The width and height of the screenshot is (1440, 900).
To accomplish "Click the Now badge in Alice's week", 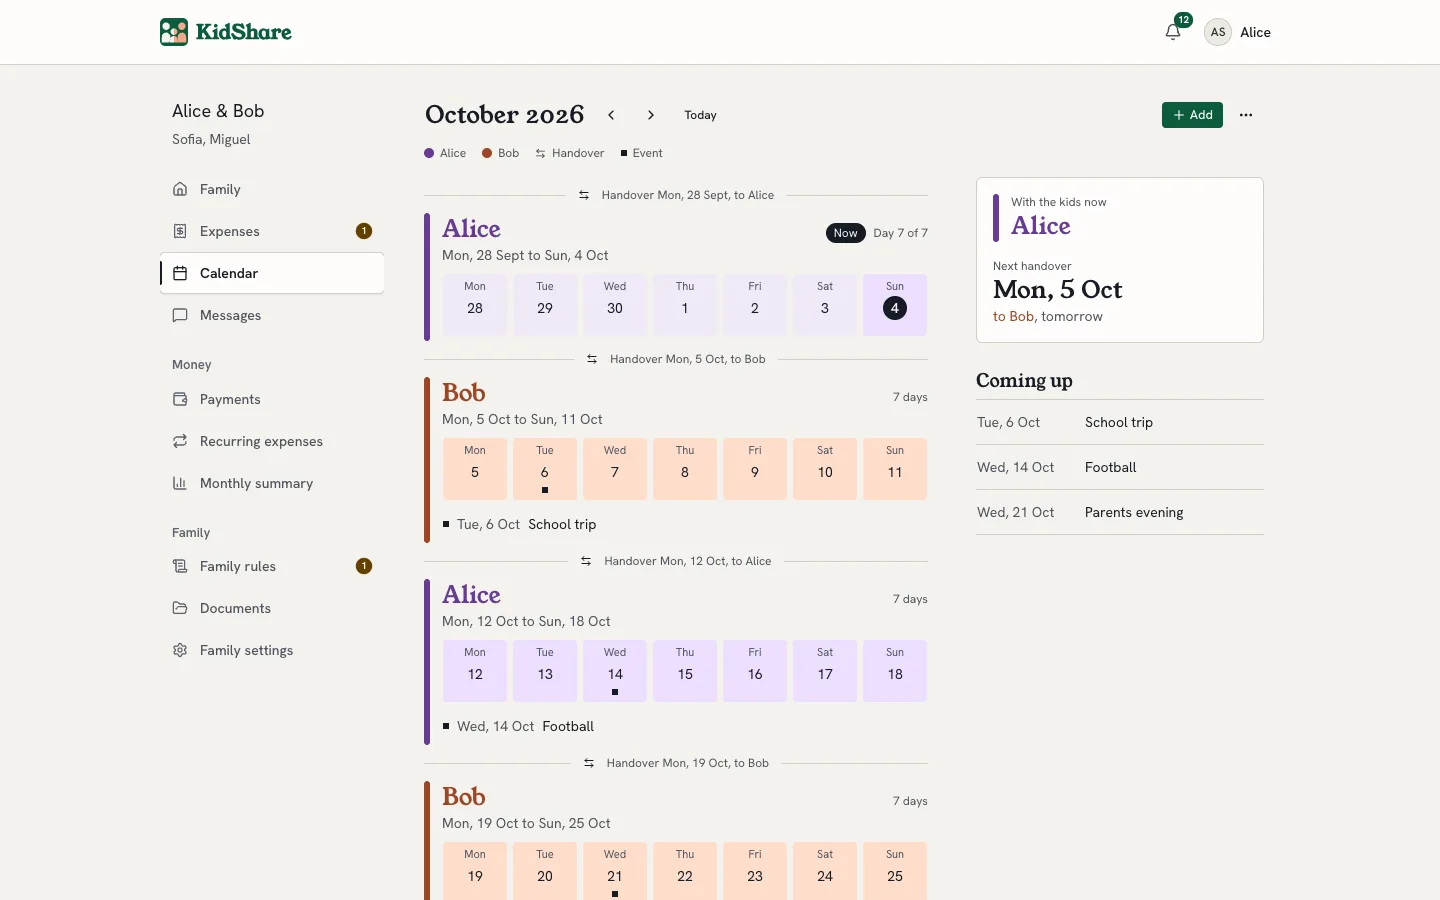I will pos(845,233).
